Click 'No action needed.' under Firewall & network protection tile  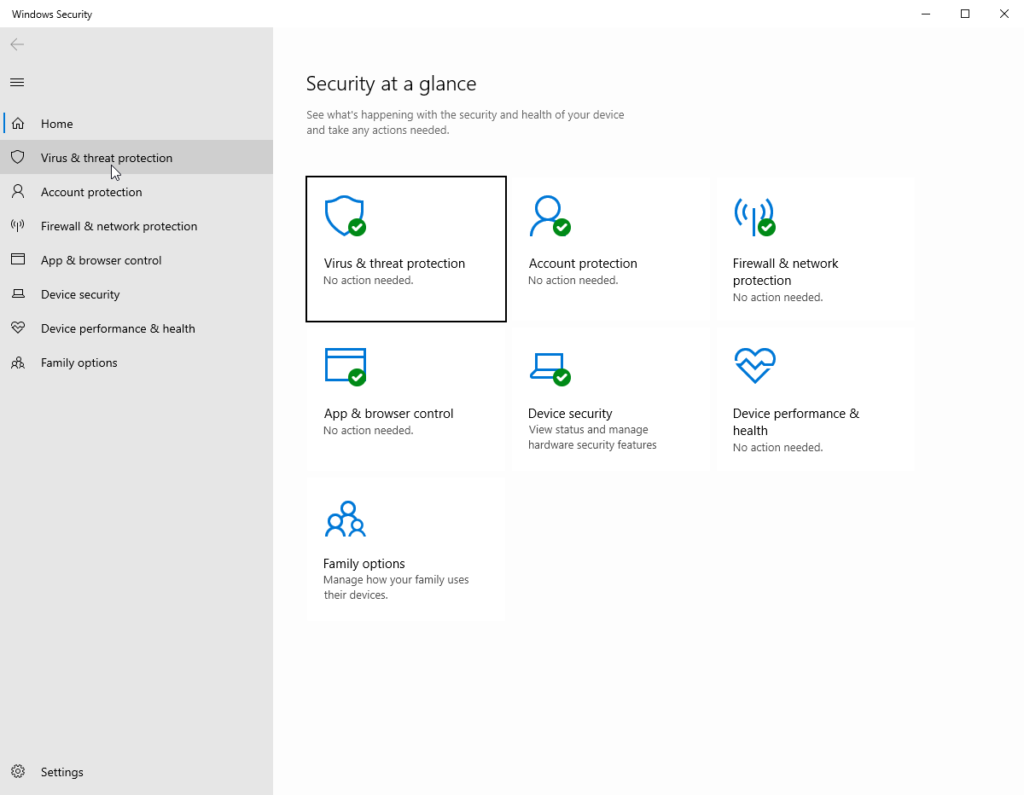[x=777, y=297]
